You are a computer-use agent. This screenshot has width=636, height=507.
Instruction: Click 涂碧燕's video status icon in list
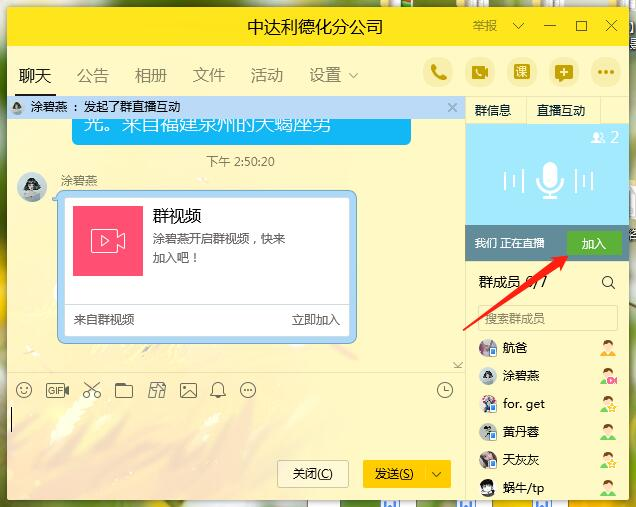(x=608, y=376)
